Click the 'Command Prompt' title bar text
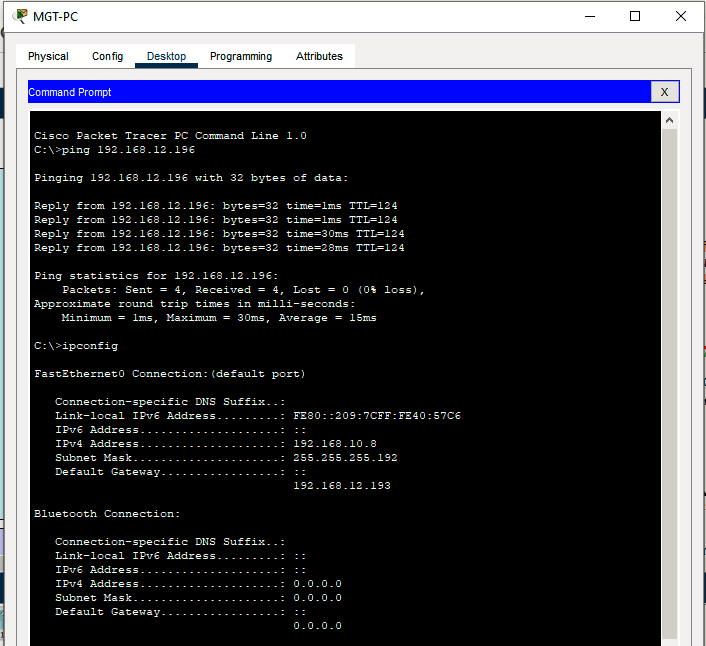Screen dimensions: 706x646 coord(70,92)
